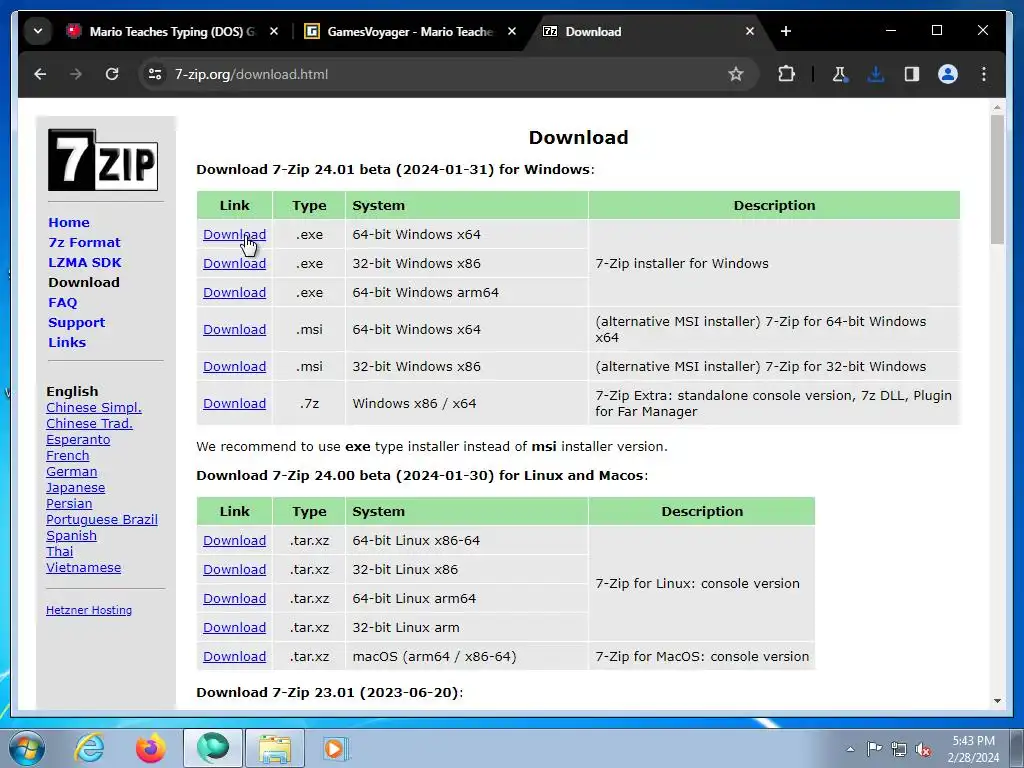Click the 7-Zip logo

[103, 160]
